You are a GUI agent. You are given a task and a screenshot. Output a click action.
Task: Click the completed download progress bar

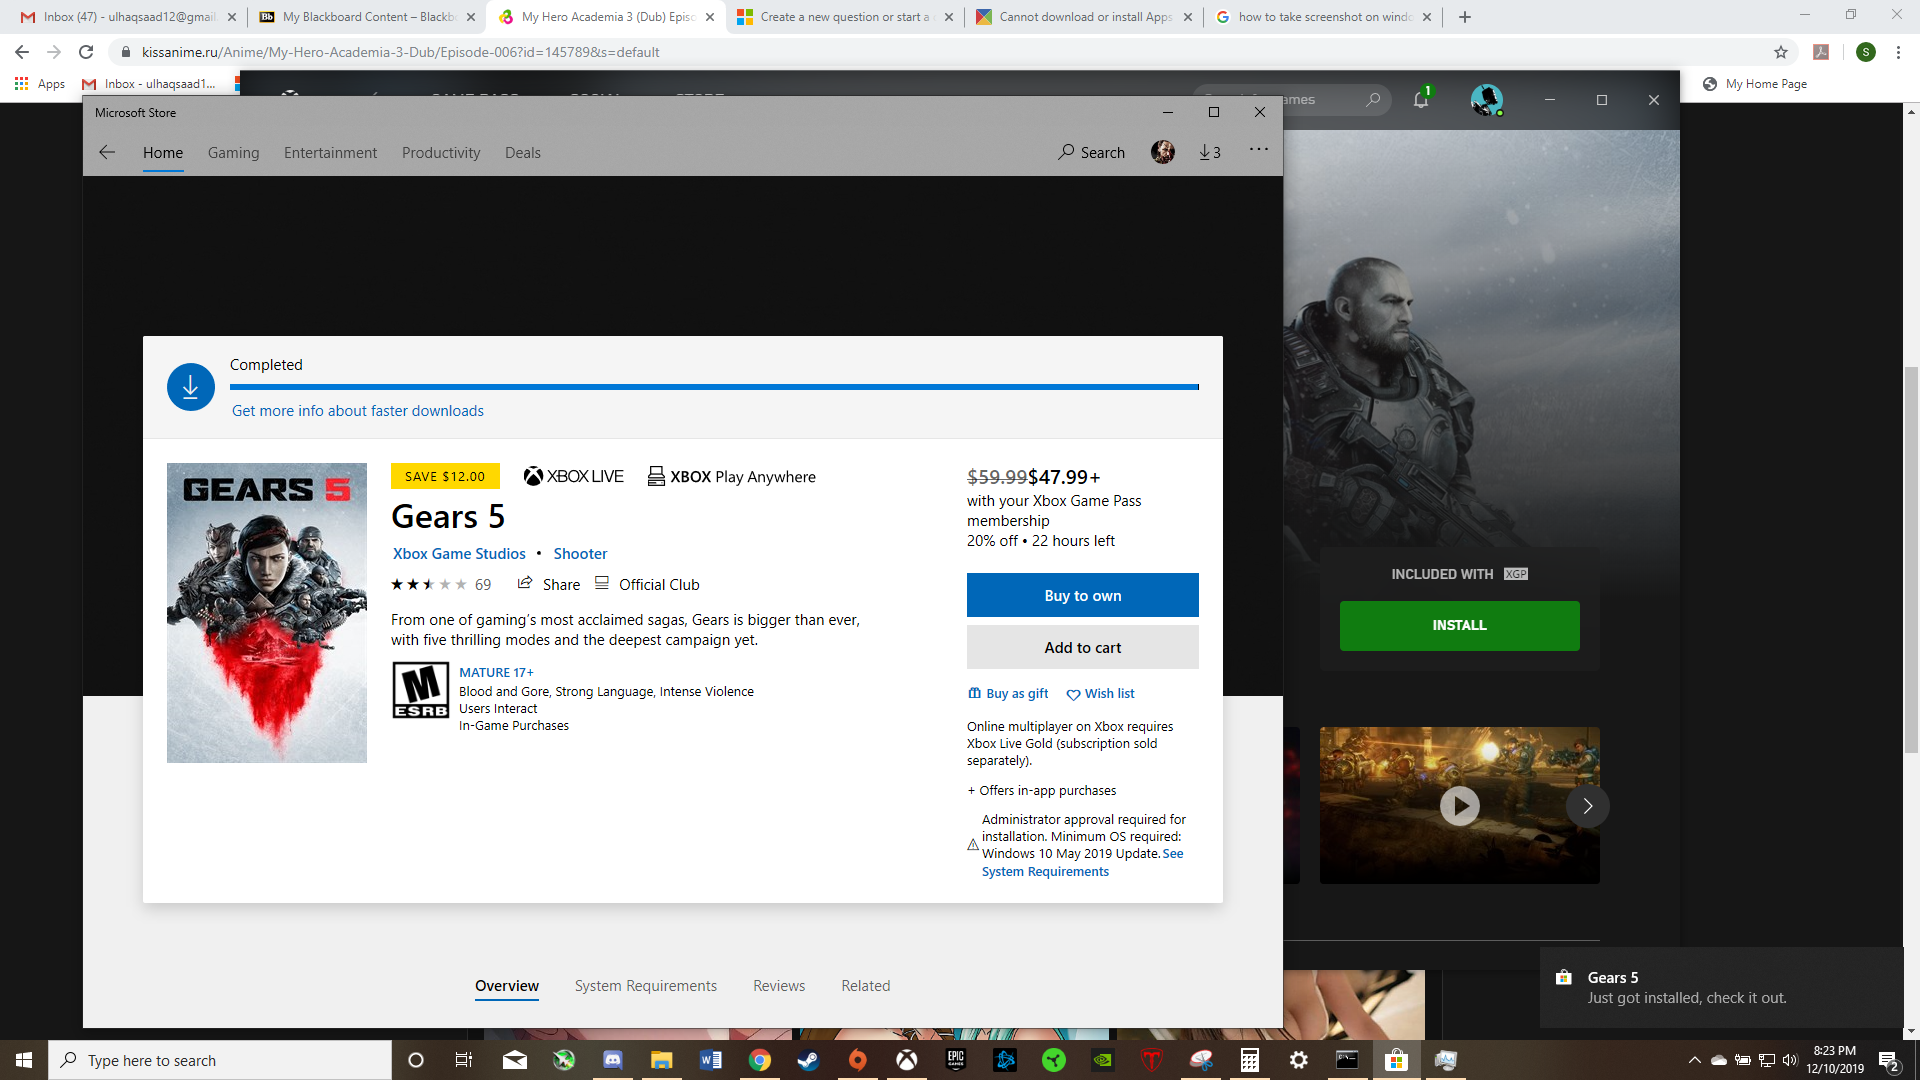pos(713,386)
